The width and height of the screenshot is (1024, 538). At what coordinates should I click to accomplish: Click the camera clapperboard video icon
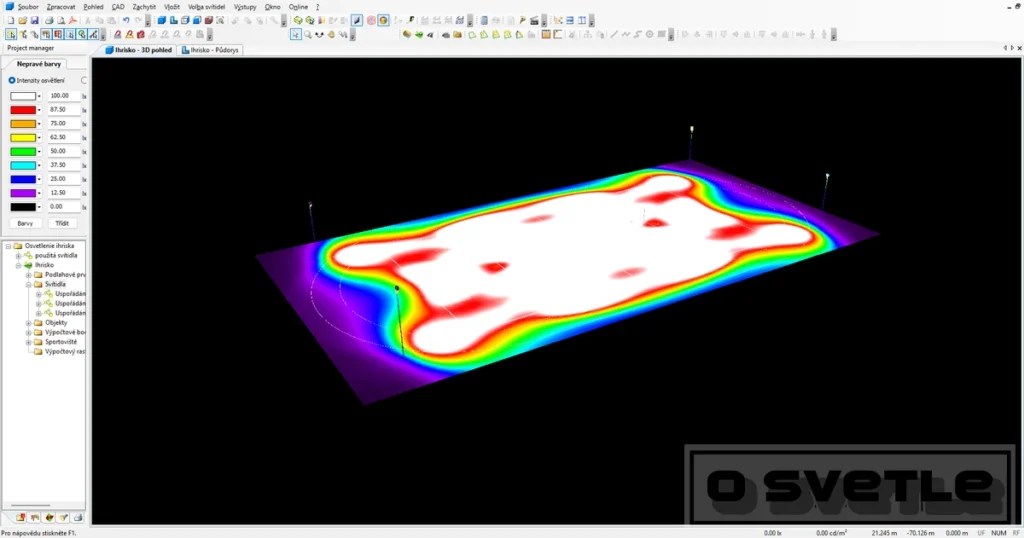(534, 20)
